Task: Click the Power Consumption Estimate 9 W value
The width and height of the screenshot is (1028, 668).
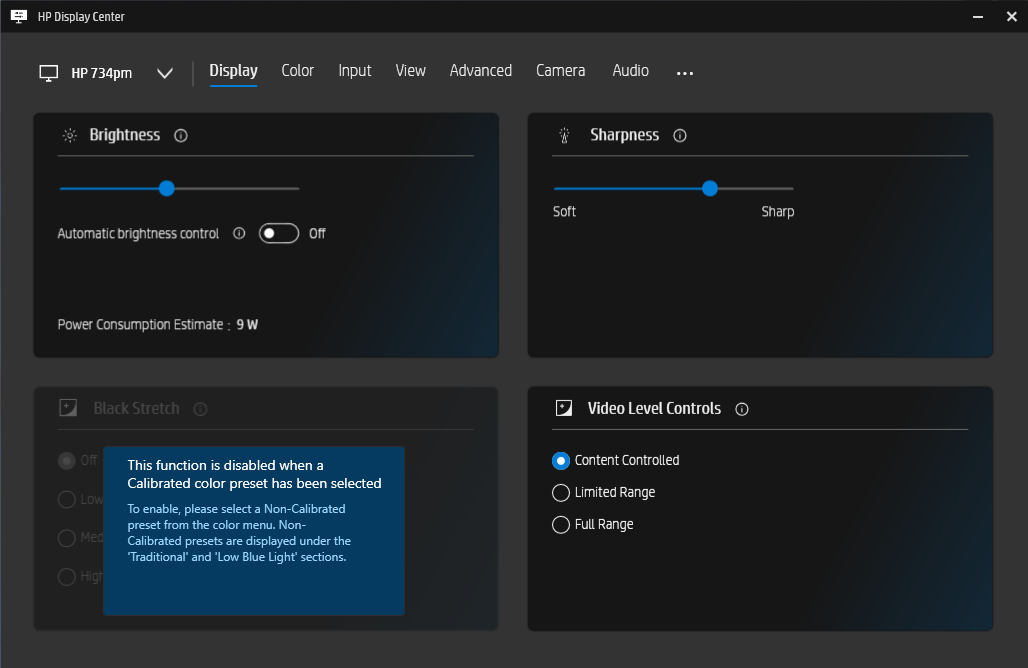Action: (247, 324)
